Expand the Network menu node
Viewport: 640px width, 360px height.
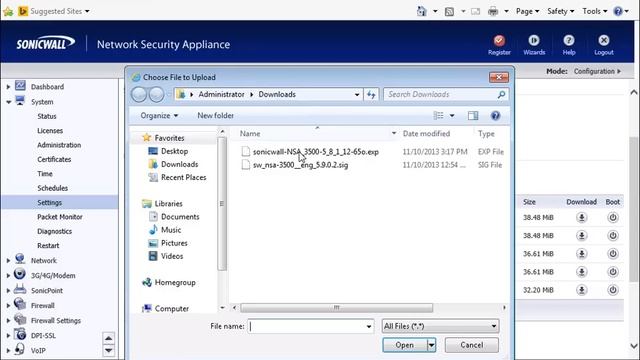click(8, 260)
